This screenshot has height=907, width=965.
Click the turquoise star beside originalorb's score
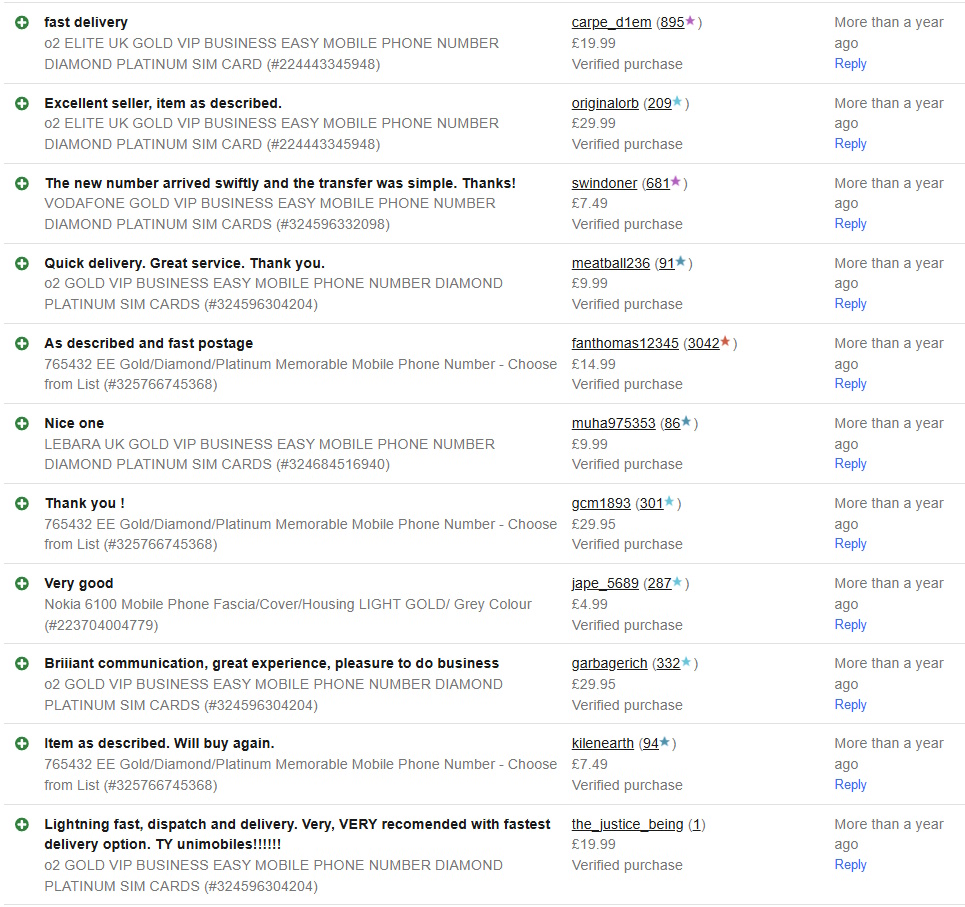[677, 102]
